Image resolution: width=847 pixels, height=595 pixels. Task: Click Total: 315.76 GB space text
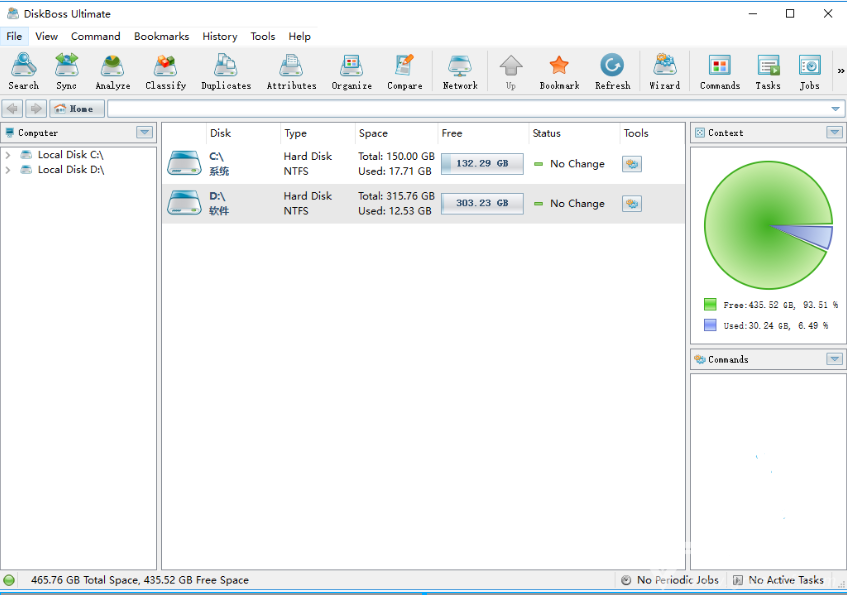pos(396,196)
